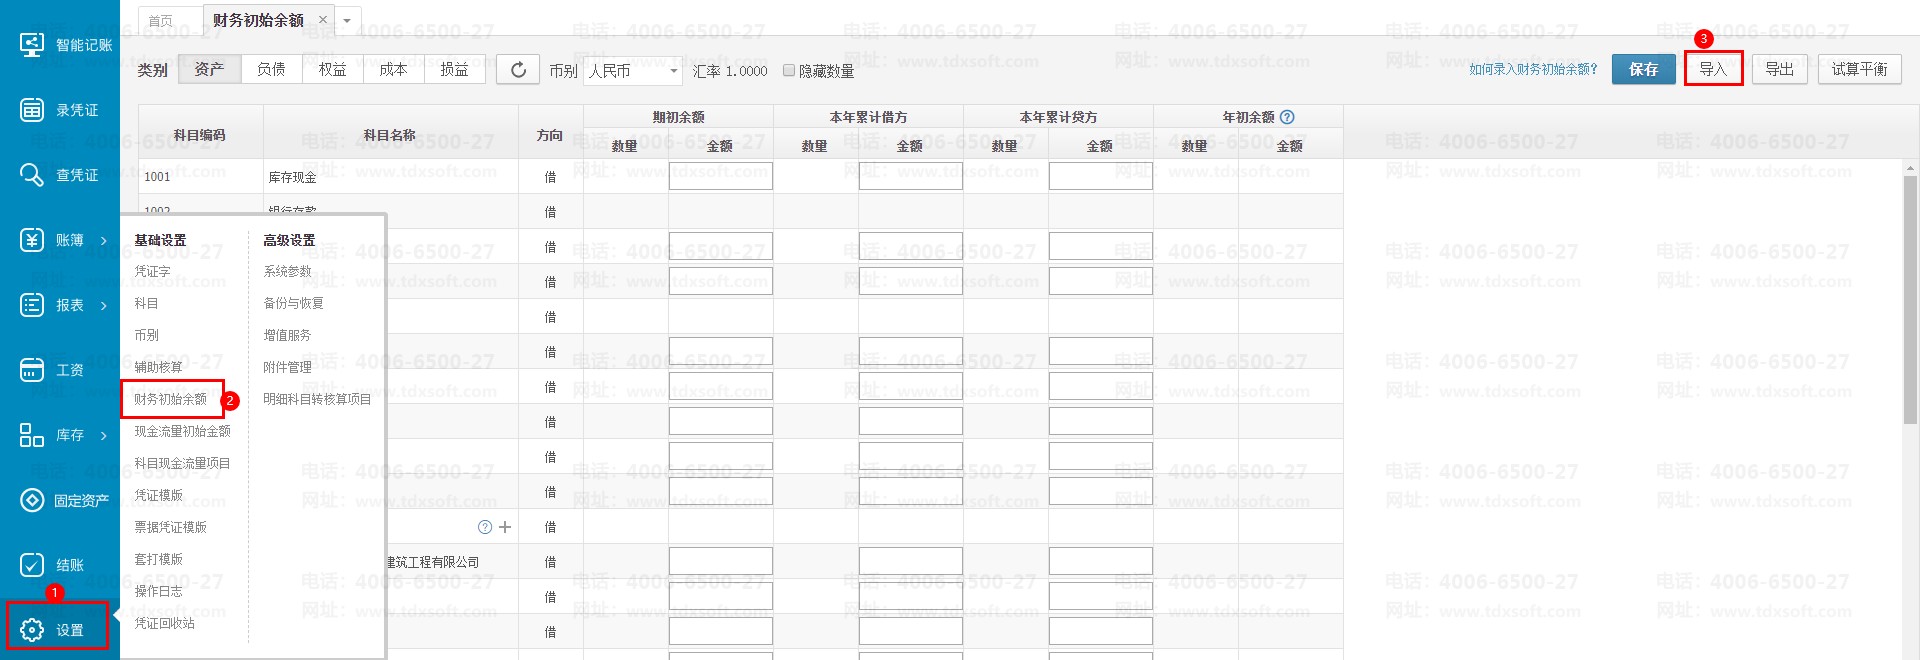Image resolution: width=1920 pixels, height=660 pixels.
Task: Click the 试算平衡 button
Action: coord(1859,69)
